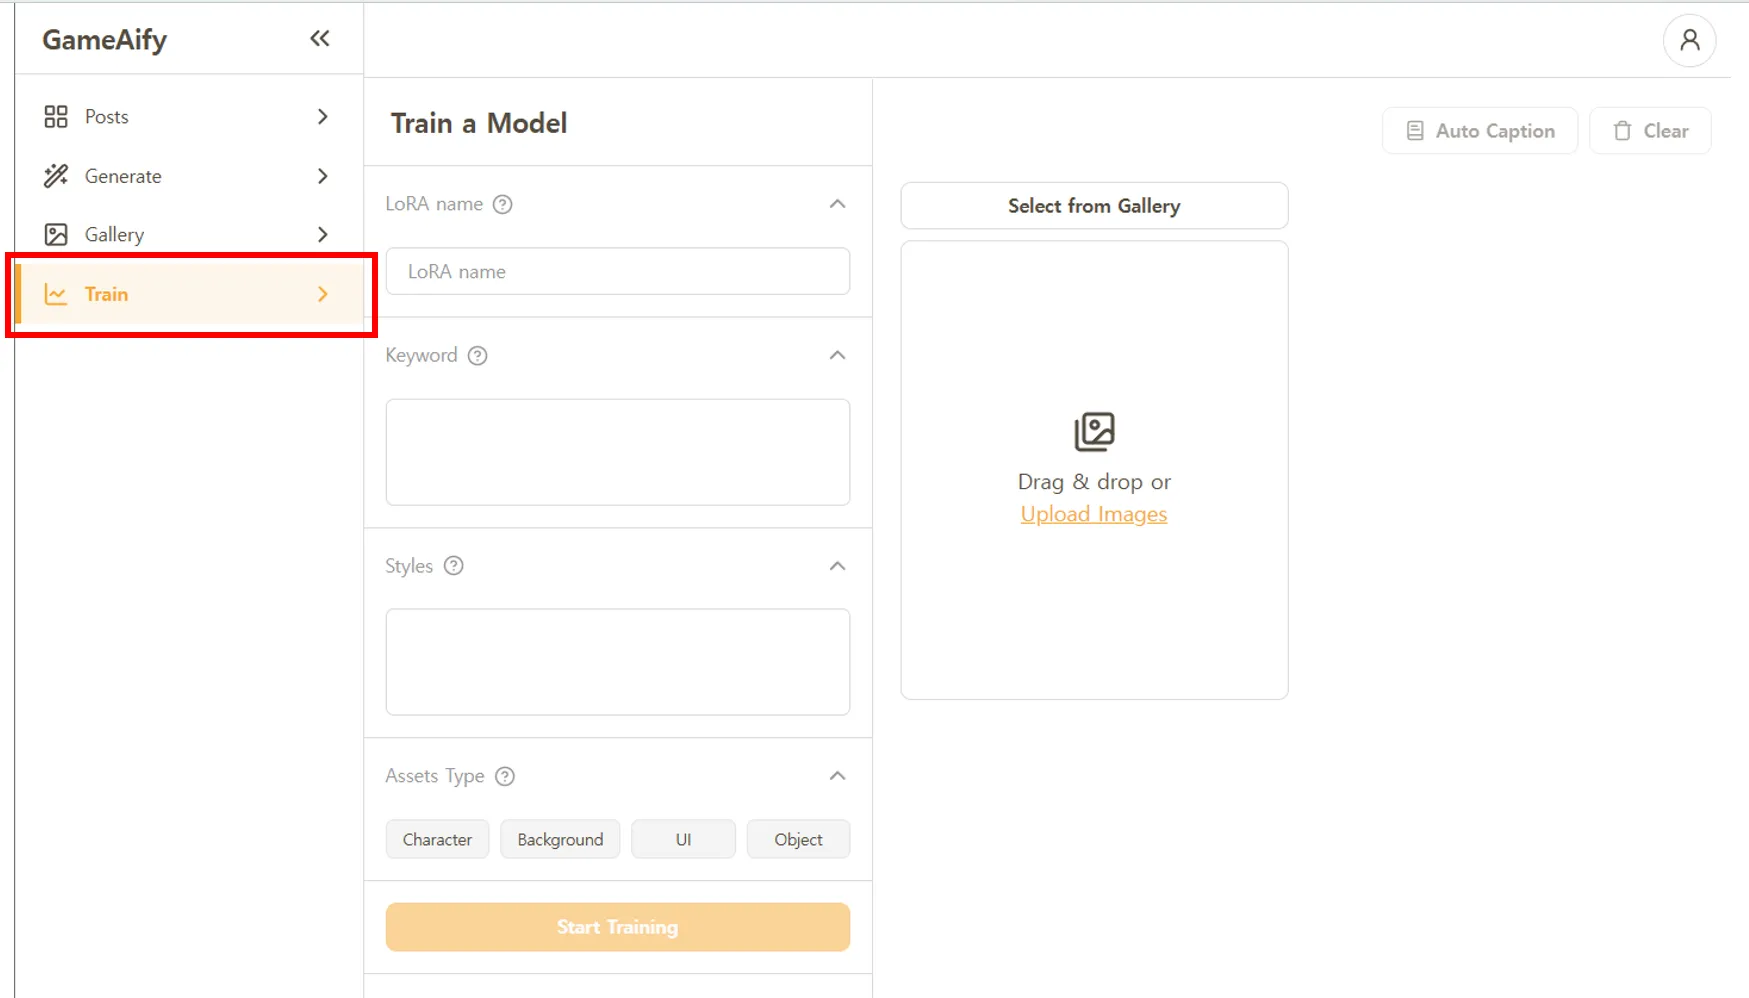1749x998 pixels.
Task: Select Object asset type
Action: [x=798, y=839]
